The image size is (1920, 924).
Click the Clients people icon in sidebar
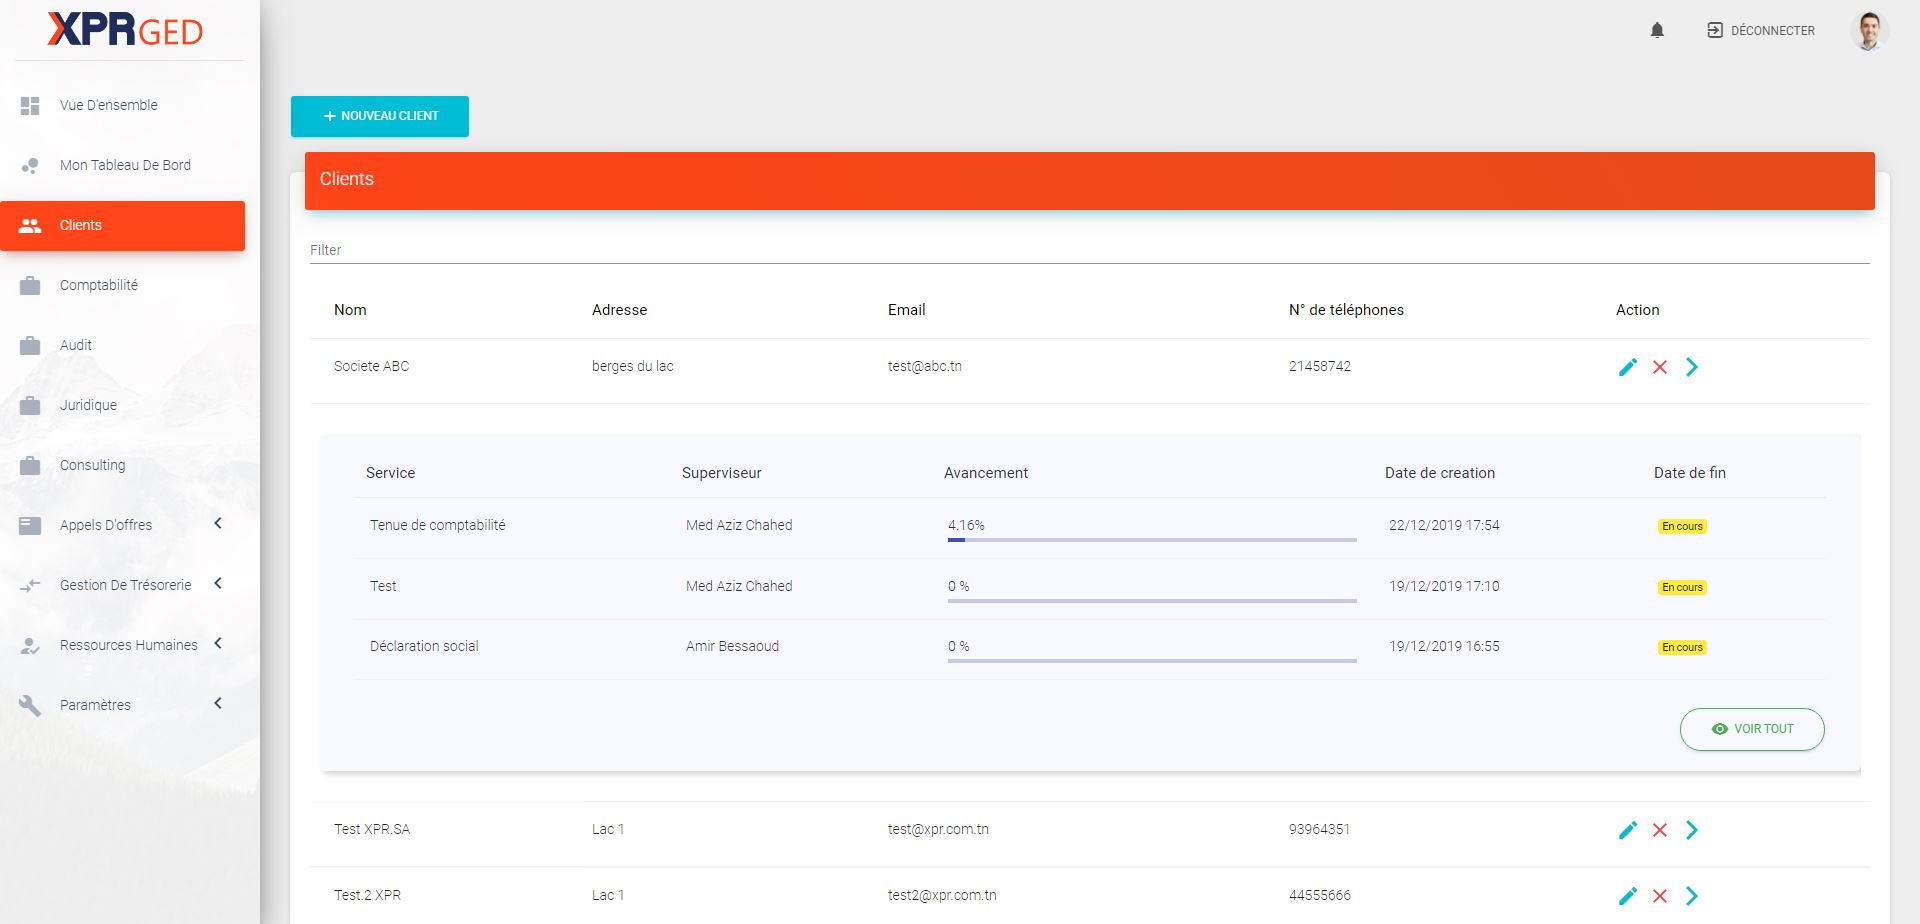coord(30,225)
